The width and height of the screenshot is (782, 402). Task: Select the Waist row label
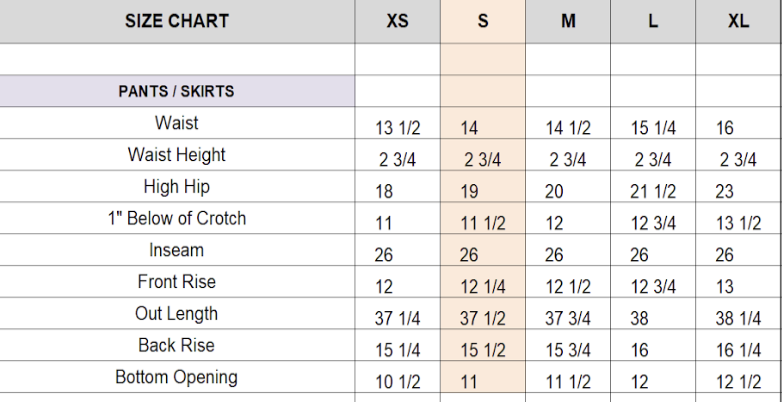[177, 123]
